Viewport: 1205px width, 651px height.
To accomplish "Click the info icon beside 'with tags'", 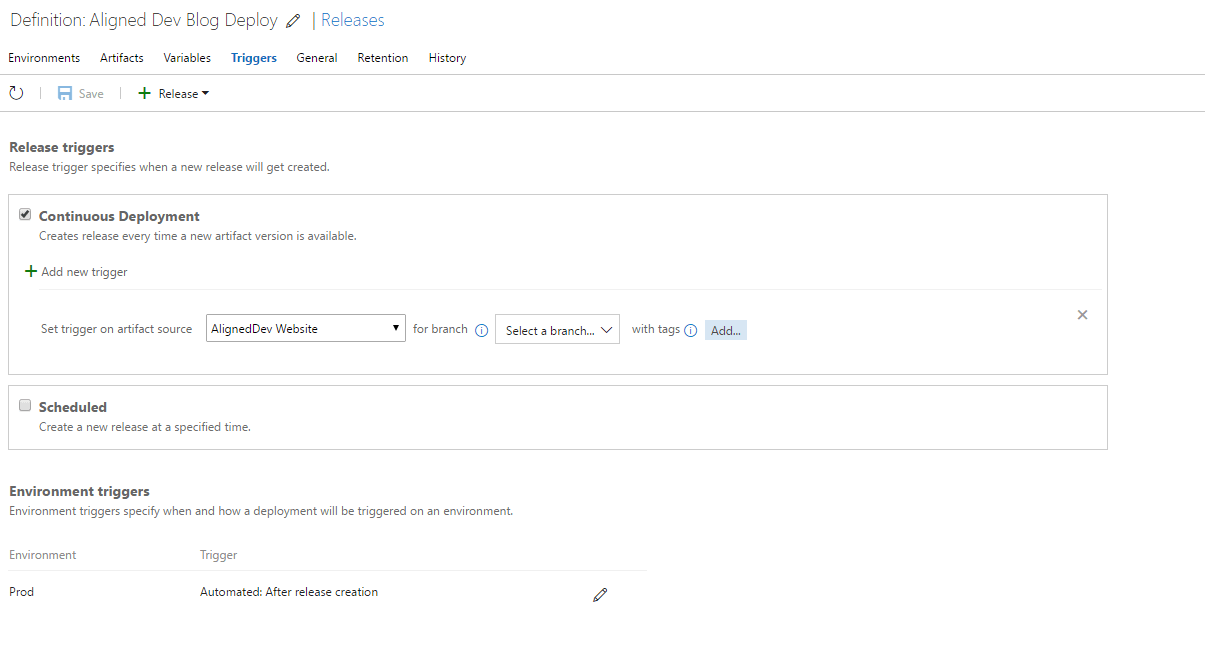I will [x=691, y=329].
